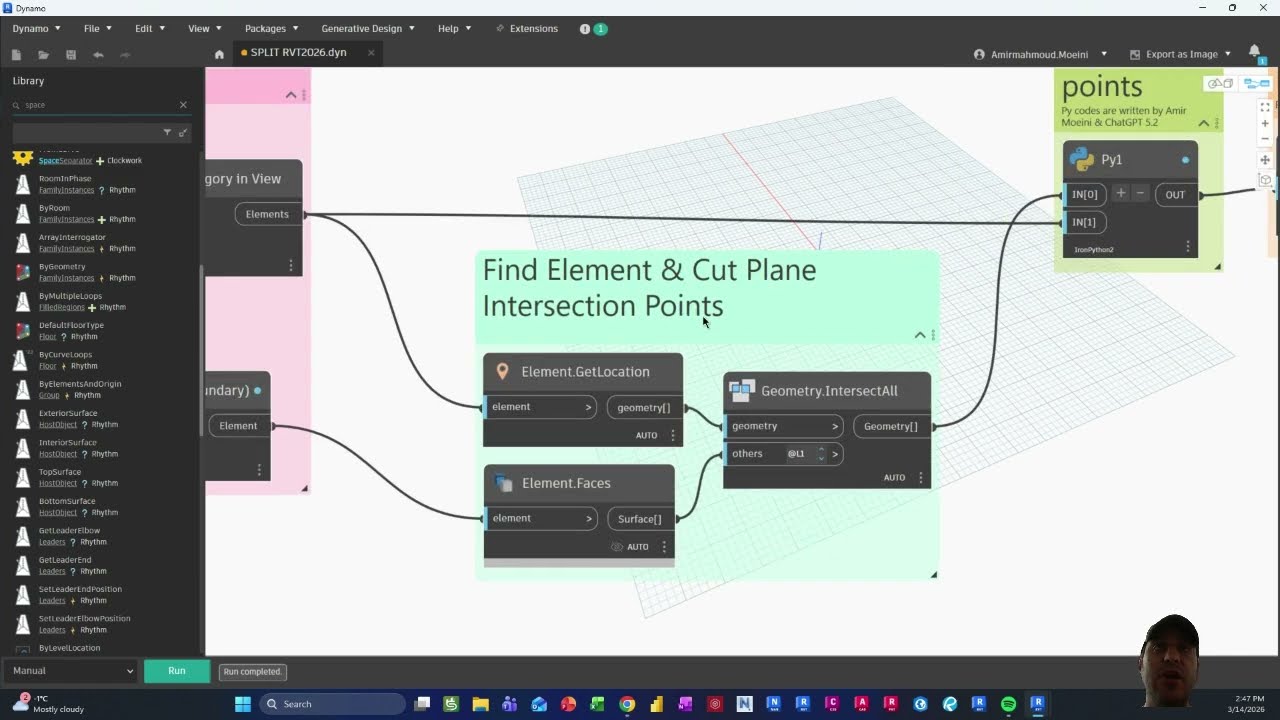Open the Generative Design menu
The height and width of the screenshot is (720, 1280).
[x=368, y=28]
